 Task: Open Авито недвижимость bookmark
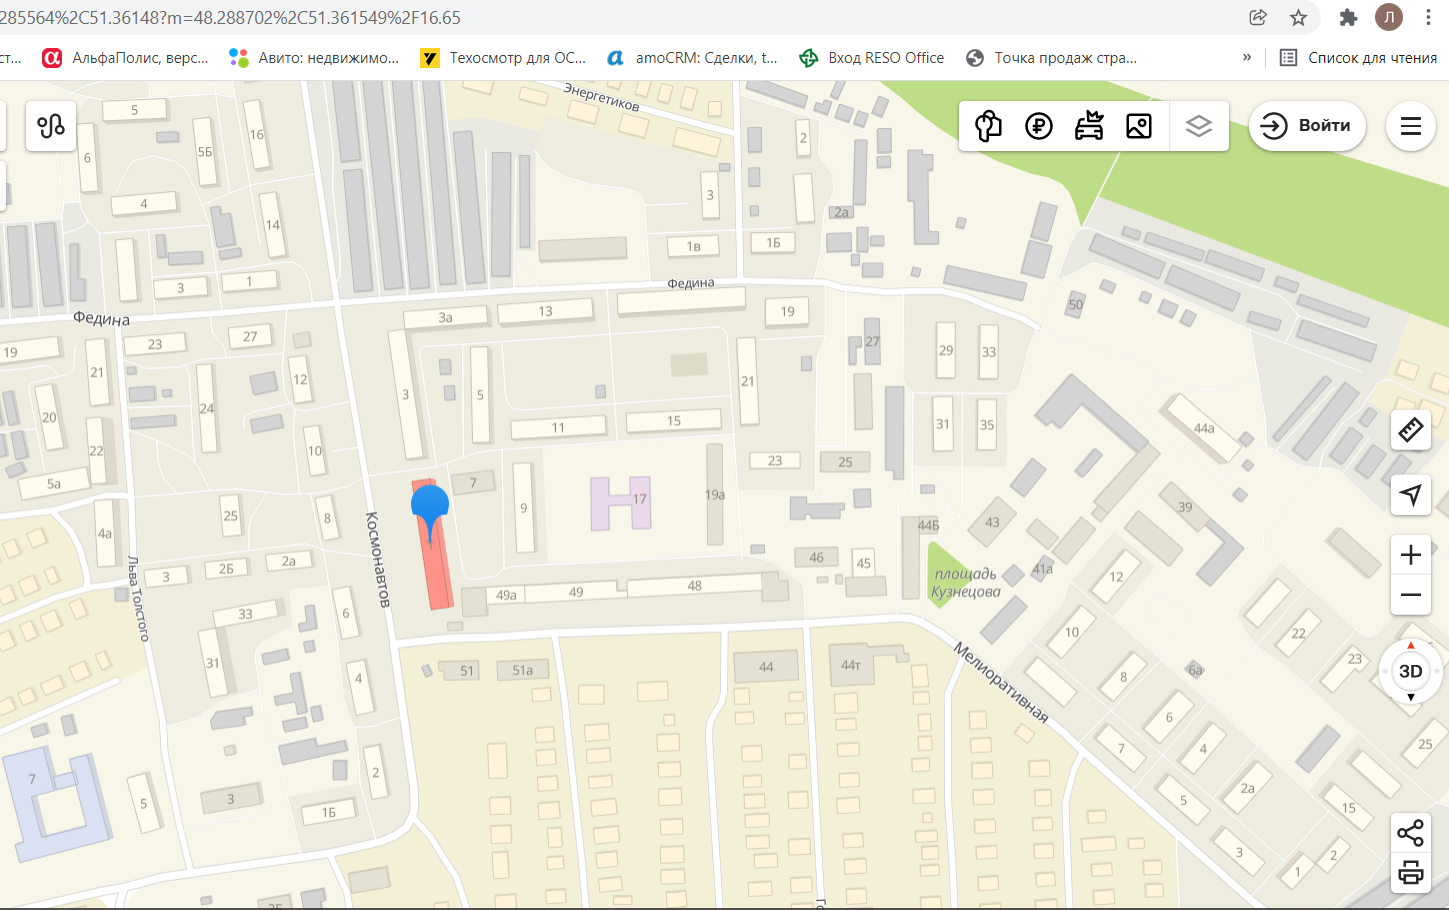click(x=314, y=58)
